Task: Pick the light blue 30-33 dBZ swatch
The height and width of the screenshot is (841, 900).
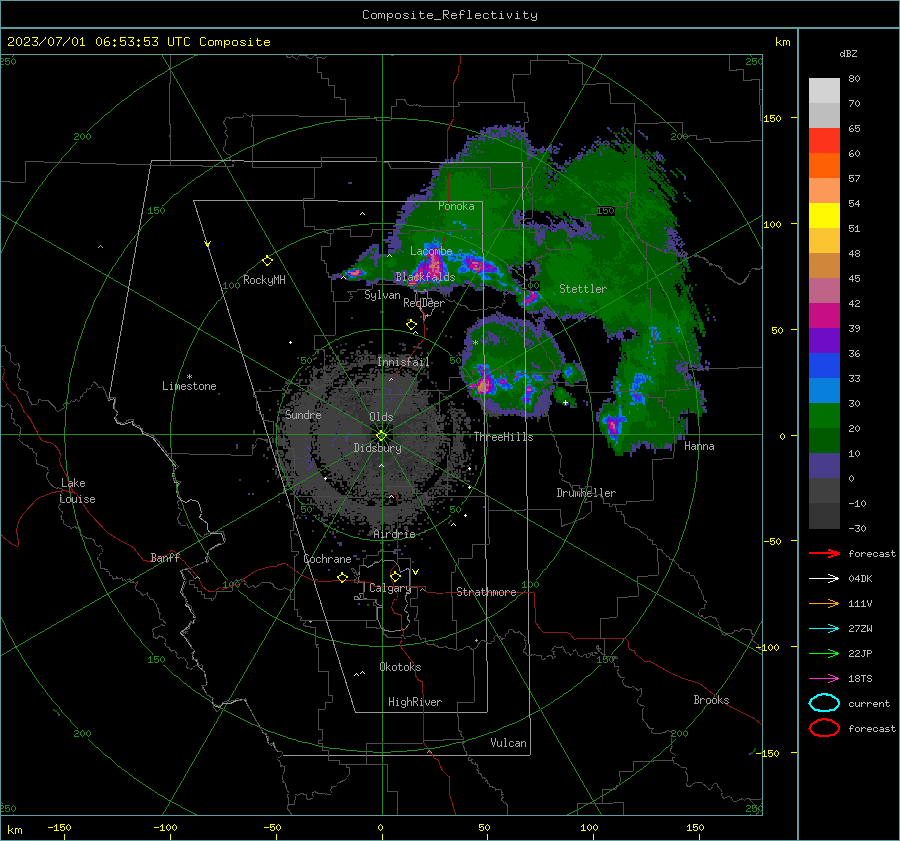Action: coord(824,391)
